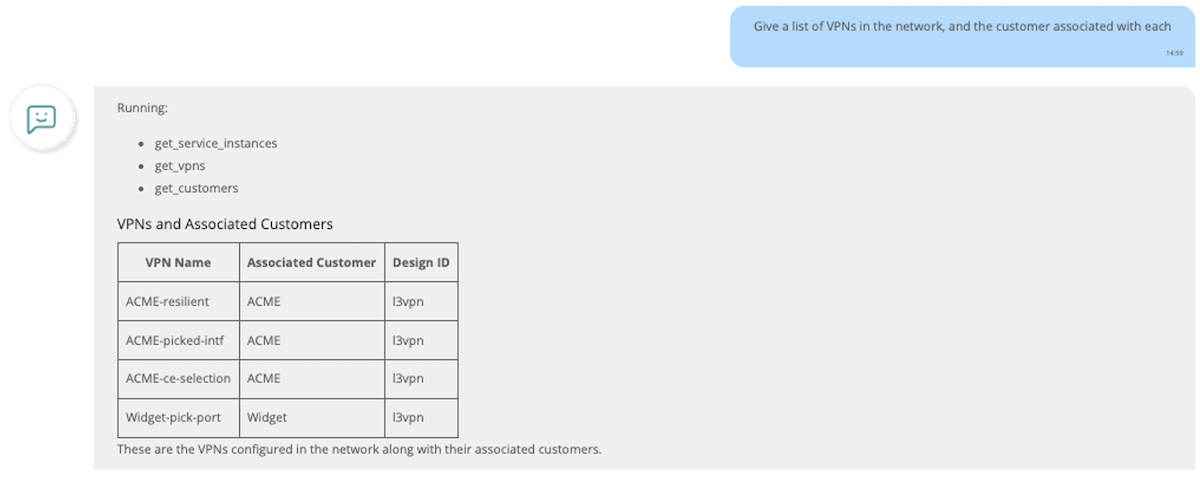This screenshot has width=1200, height=477.
Task: Select the Widget-pick-port table cell
Action: pos(178,418)
